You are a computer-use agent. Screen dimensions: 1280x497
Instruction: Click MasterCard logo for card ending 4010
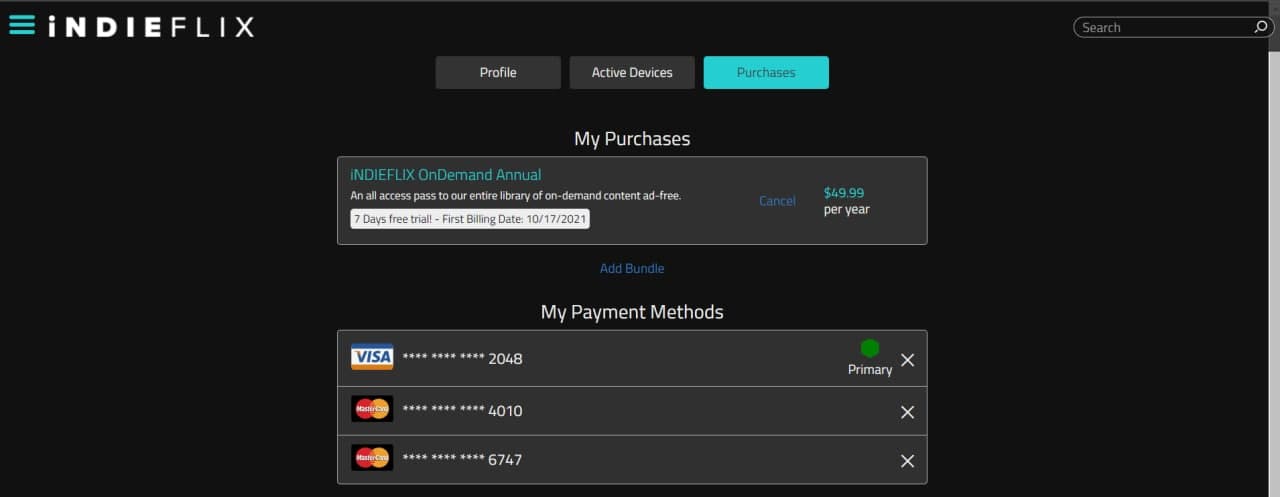(x=372, y=409)
